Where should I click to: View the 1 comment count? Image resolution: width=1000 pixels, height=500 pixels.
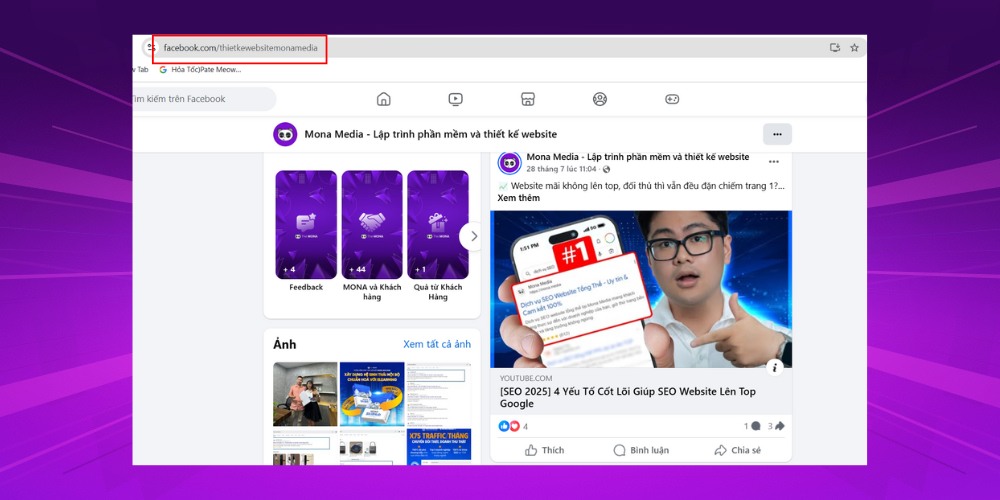coord(753,426)
